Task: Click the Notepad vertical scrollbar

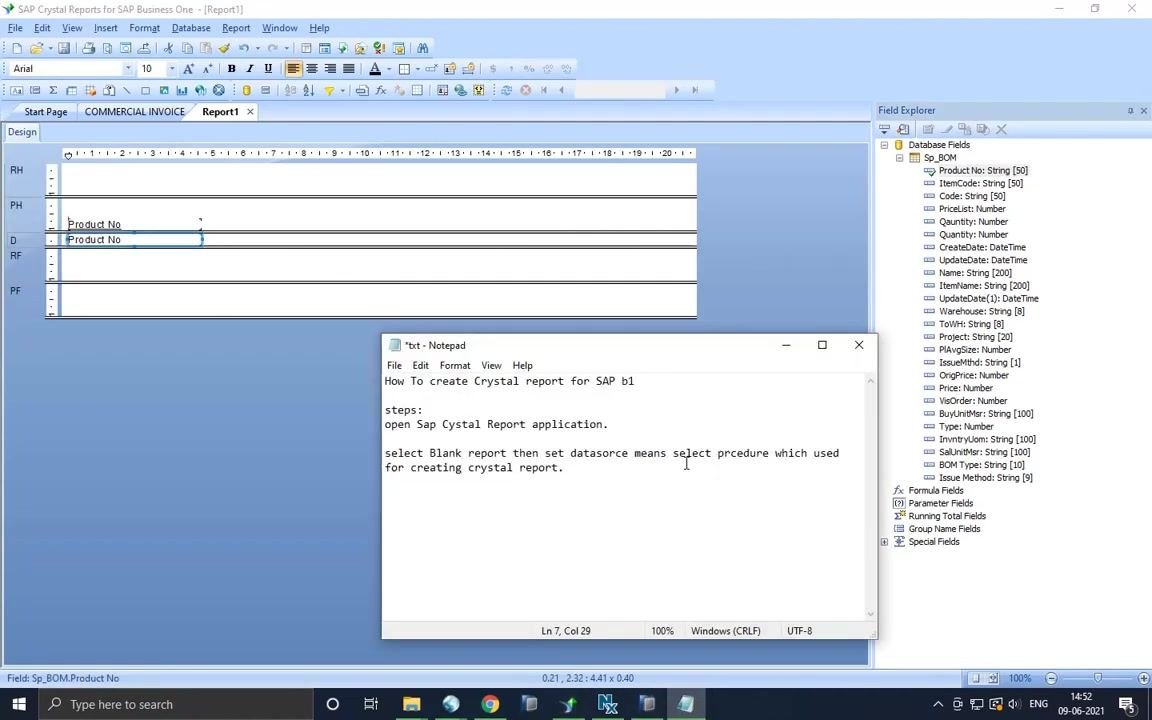Action: (x=871, y=497)
